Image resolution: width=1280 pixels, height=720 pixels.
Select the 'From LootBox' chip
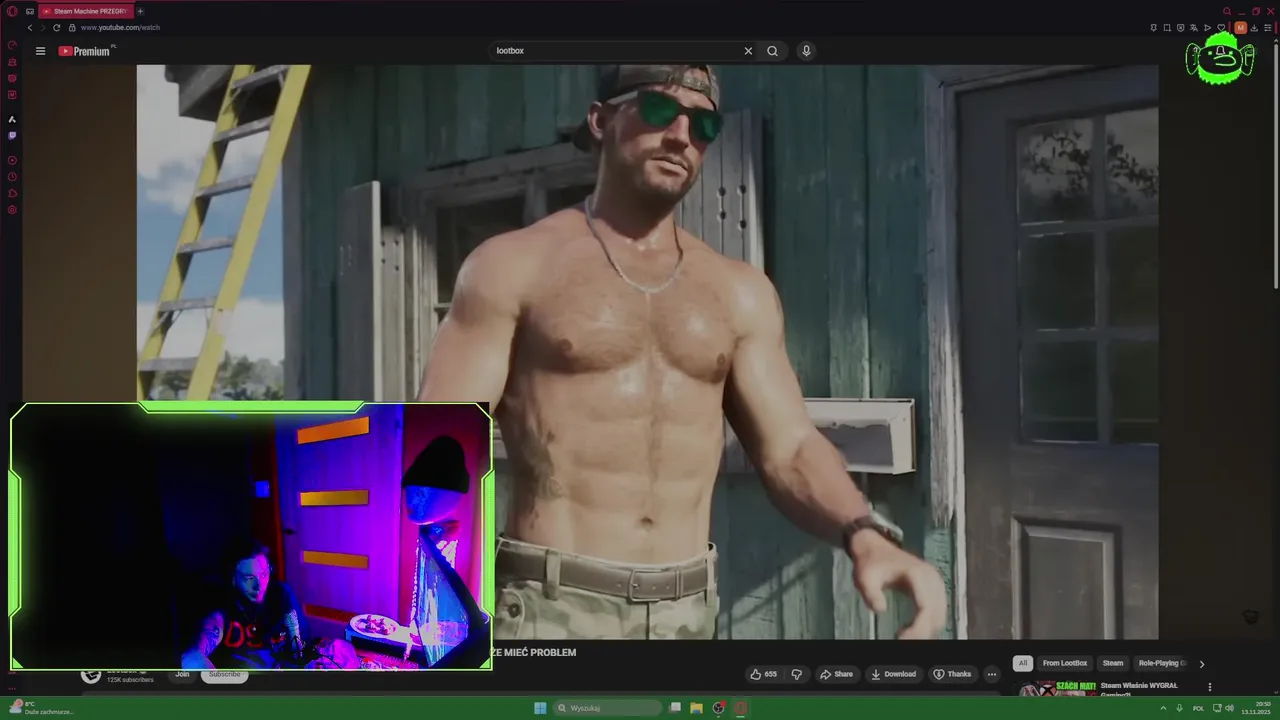pos(1064,663)
